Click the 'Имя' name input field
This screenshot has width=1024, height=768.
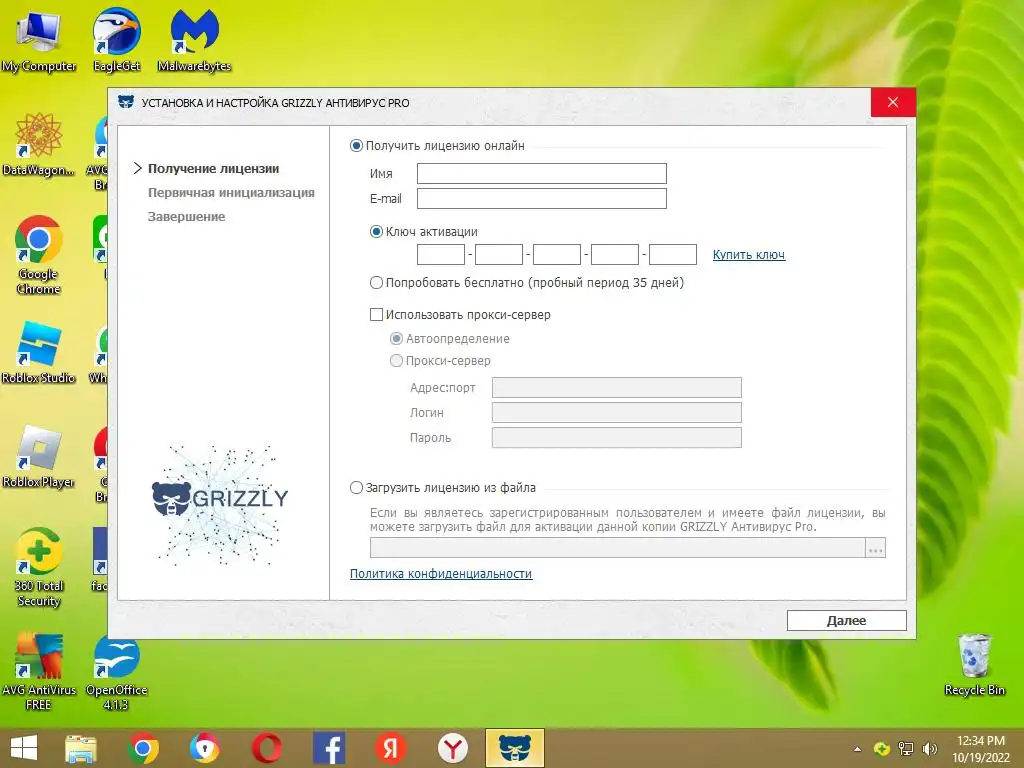click(x=541, y=174)
